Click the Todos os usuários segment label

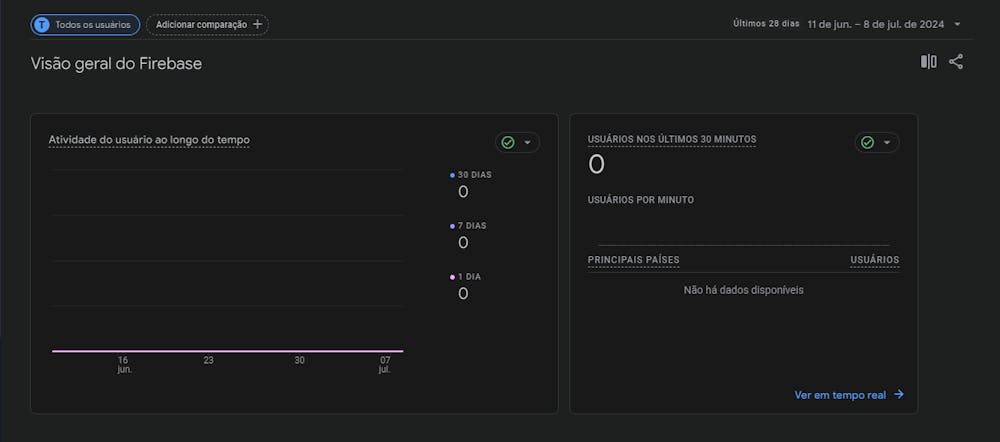point(92,24)
